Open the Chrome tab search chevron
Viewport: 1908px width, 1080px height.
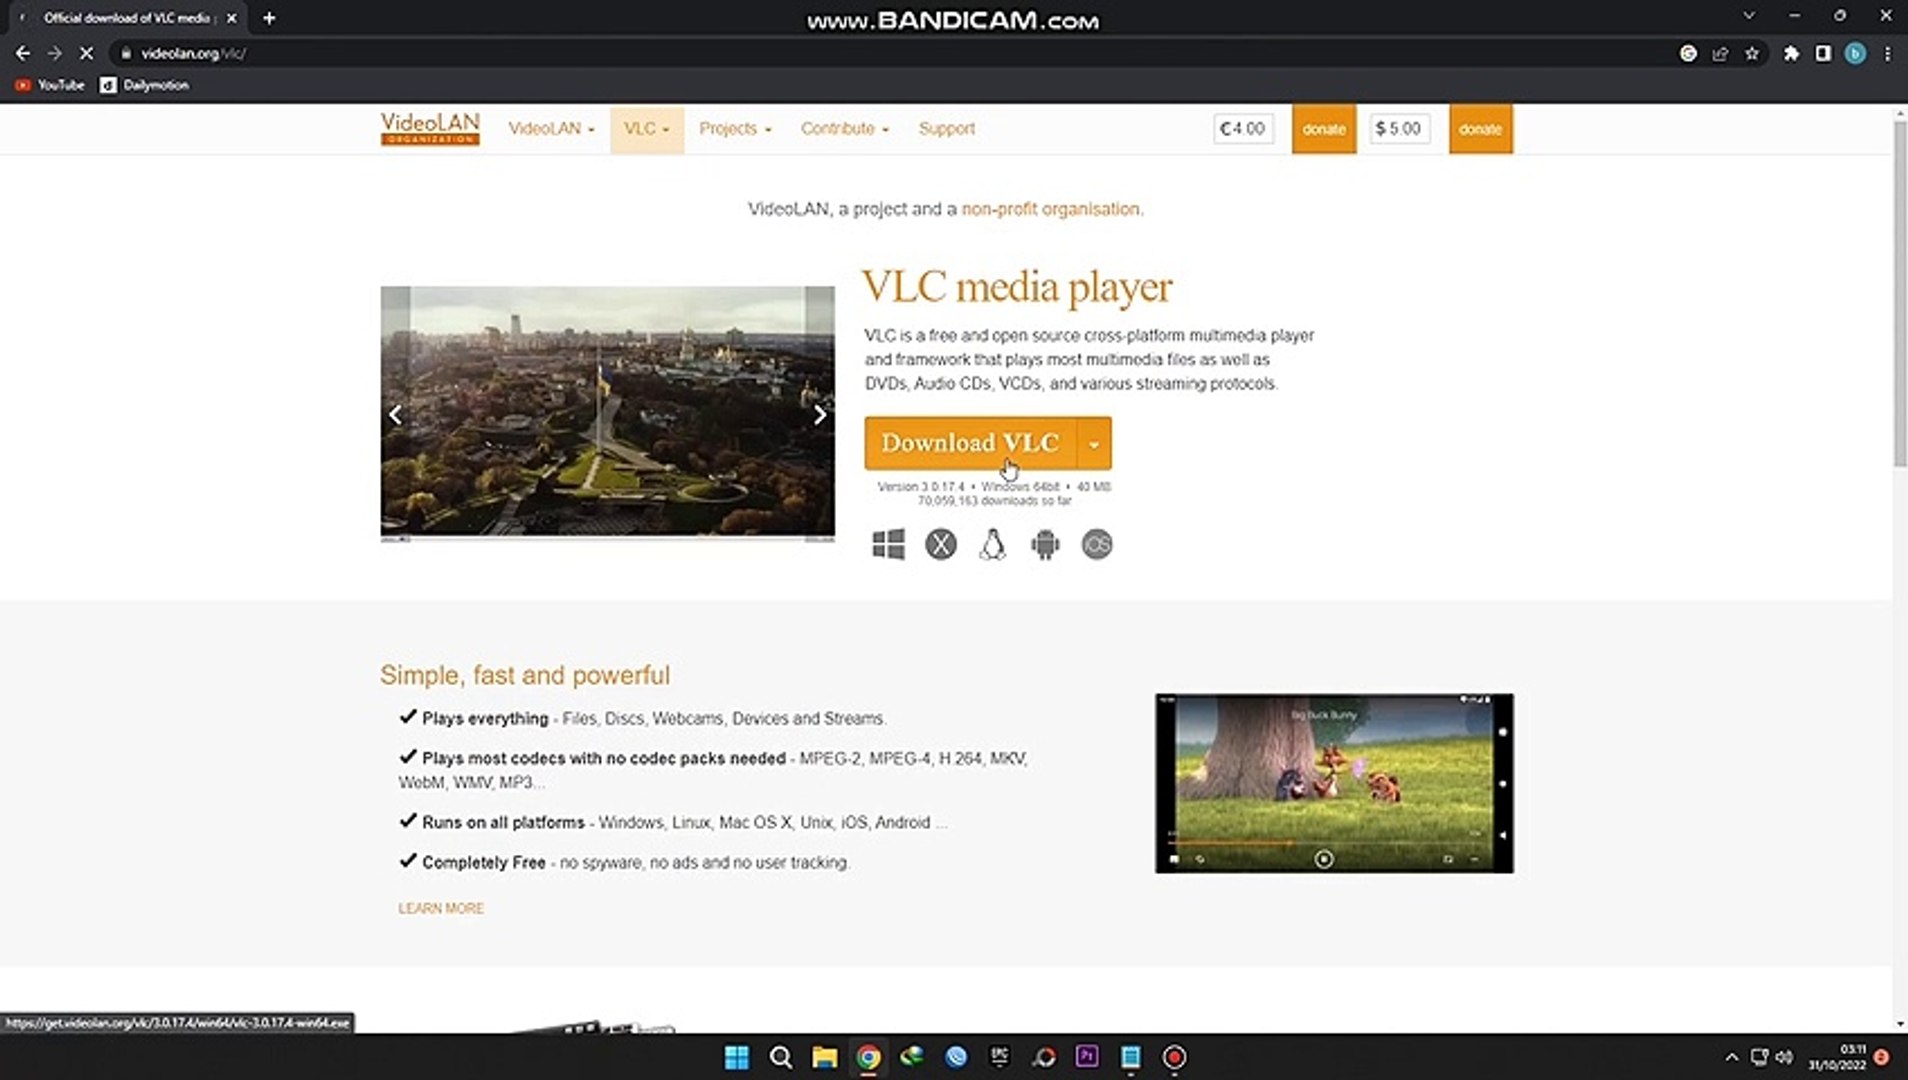coord(1749,16)
